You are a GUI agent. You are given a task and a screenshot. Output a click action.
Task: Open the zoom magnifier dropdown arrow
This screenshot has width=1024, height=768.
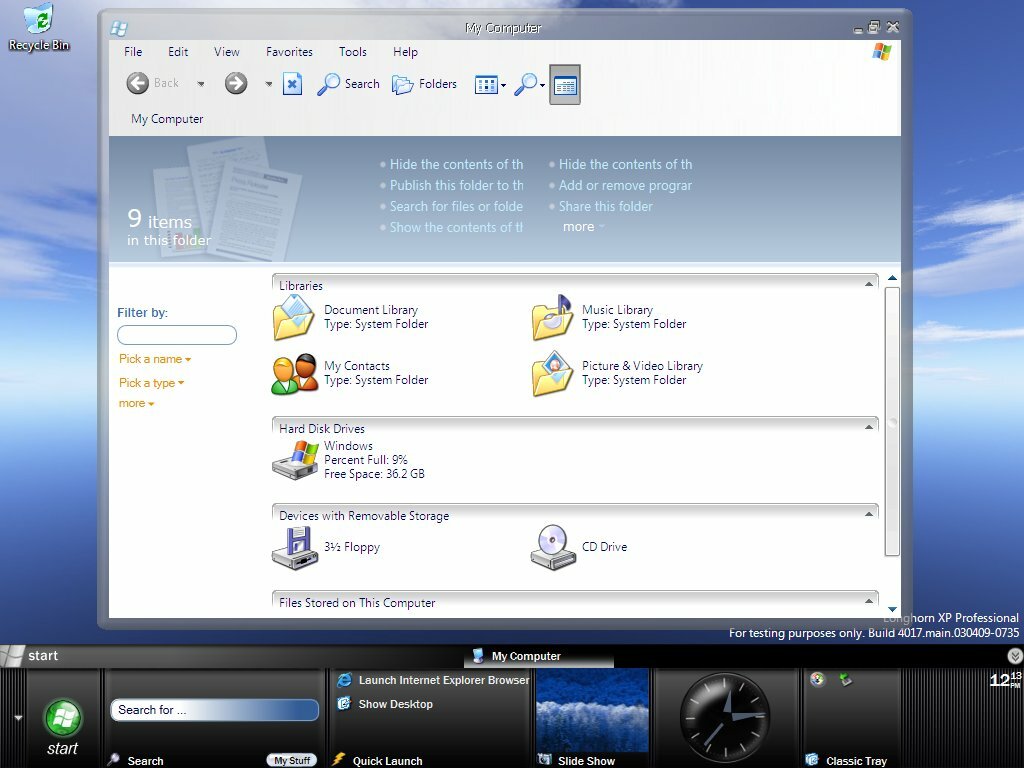pyautogui.click(x=542, y=86)
